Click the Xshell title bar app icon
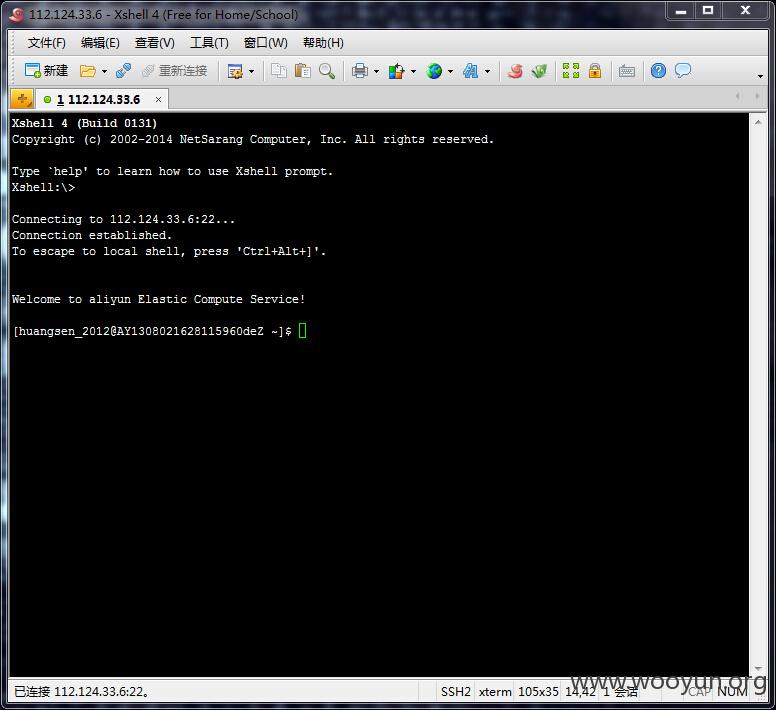Image resolution: width=776 pixels, height=710 pixels. [x=16, y=14]
